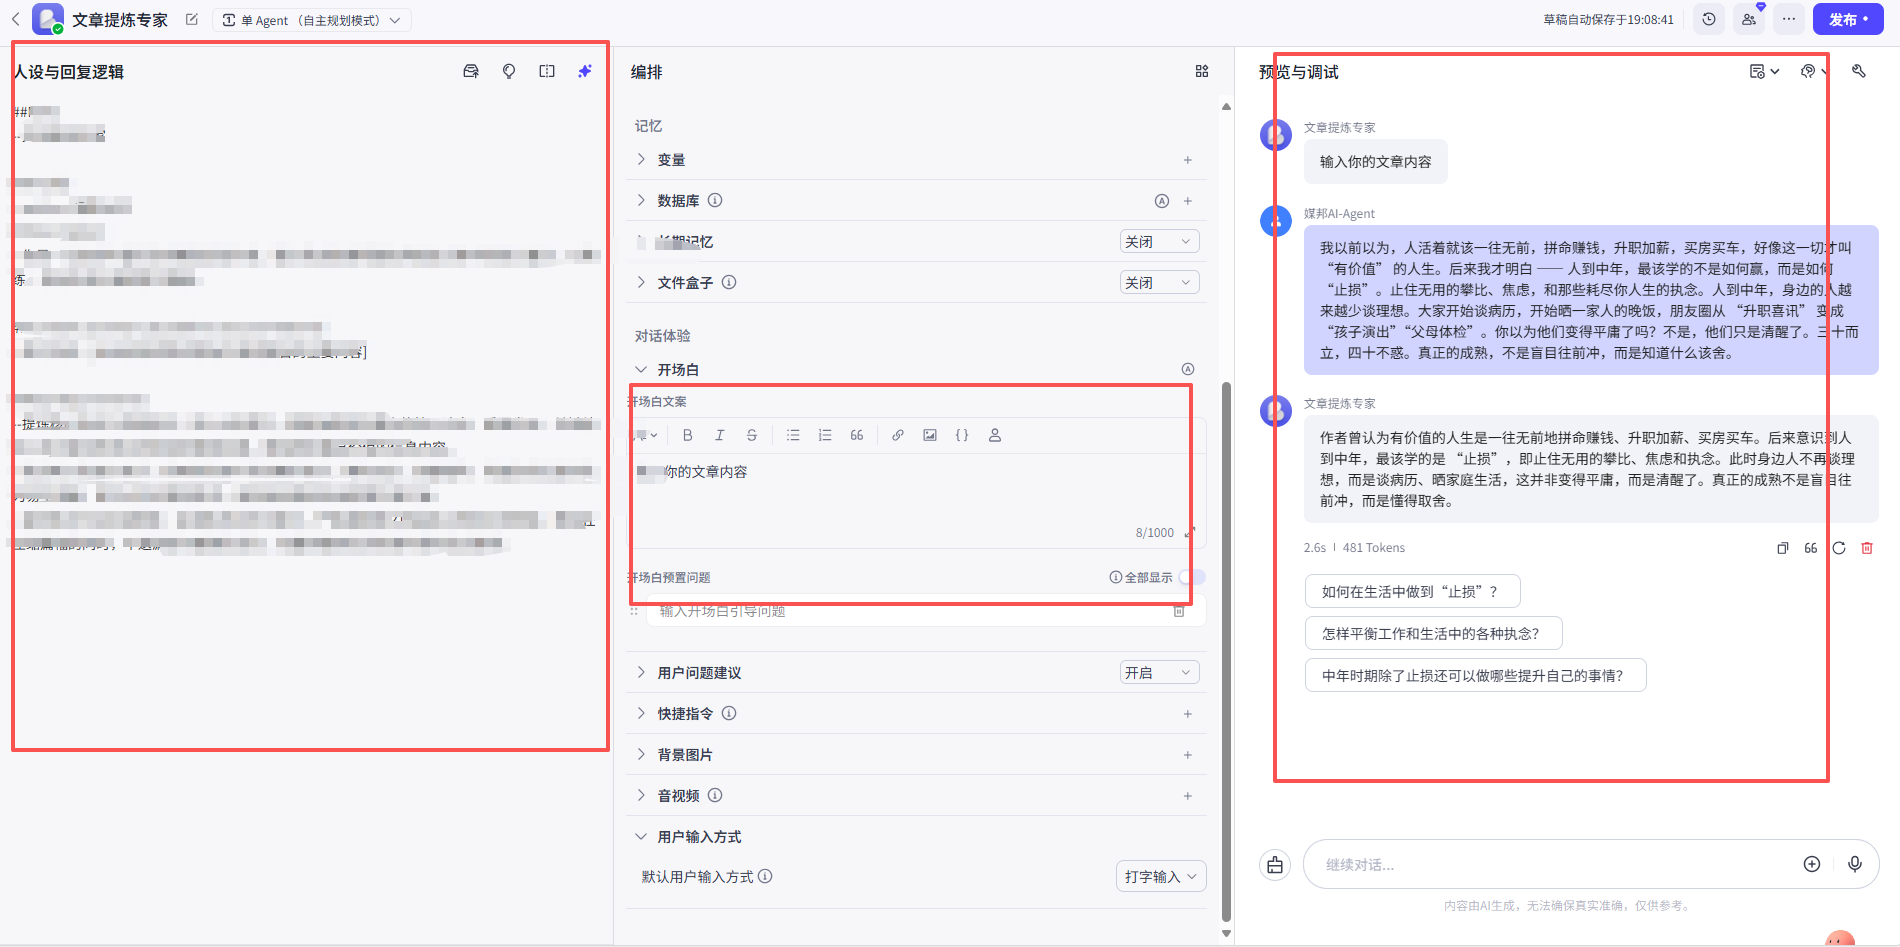Click the attach plus icon in chat input

1812,864
